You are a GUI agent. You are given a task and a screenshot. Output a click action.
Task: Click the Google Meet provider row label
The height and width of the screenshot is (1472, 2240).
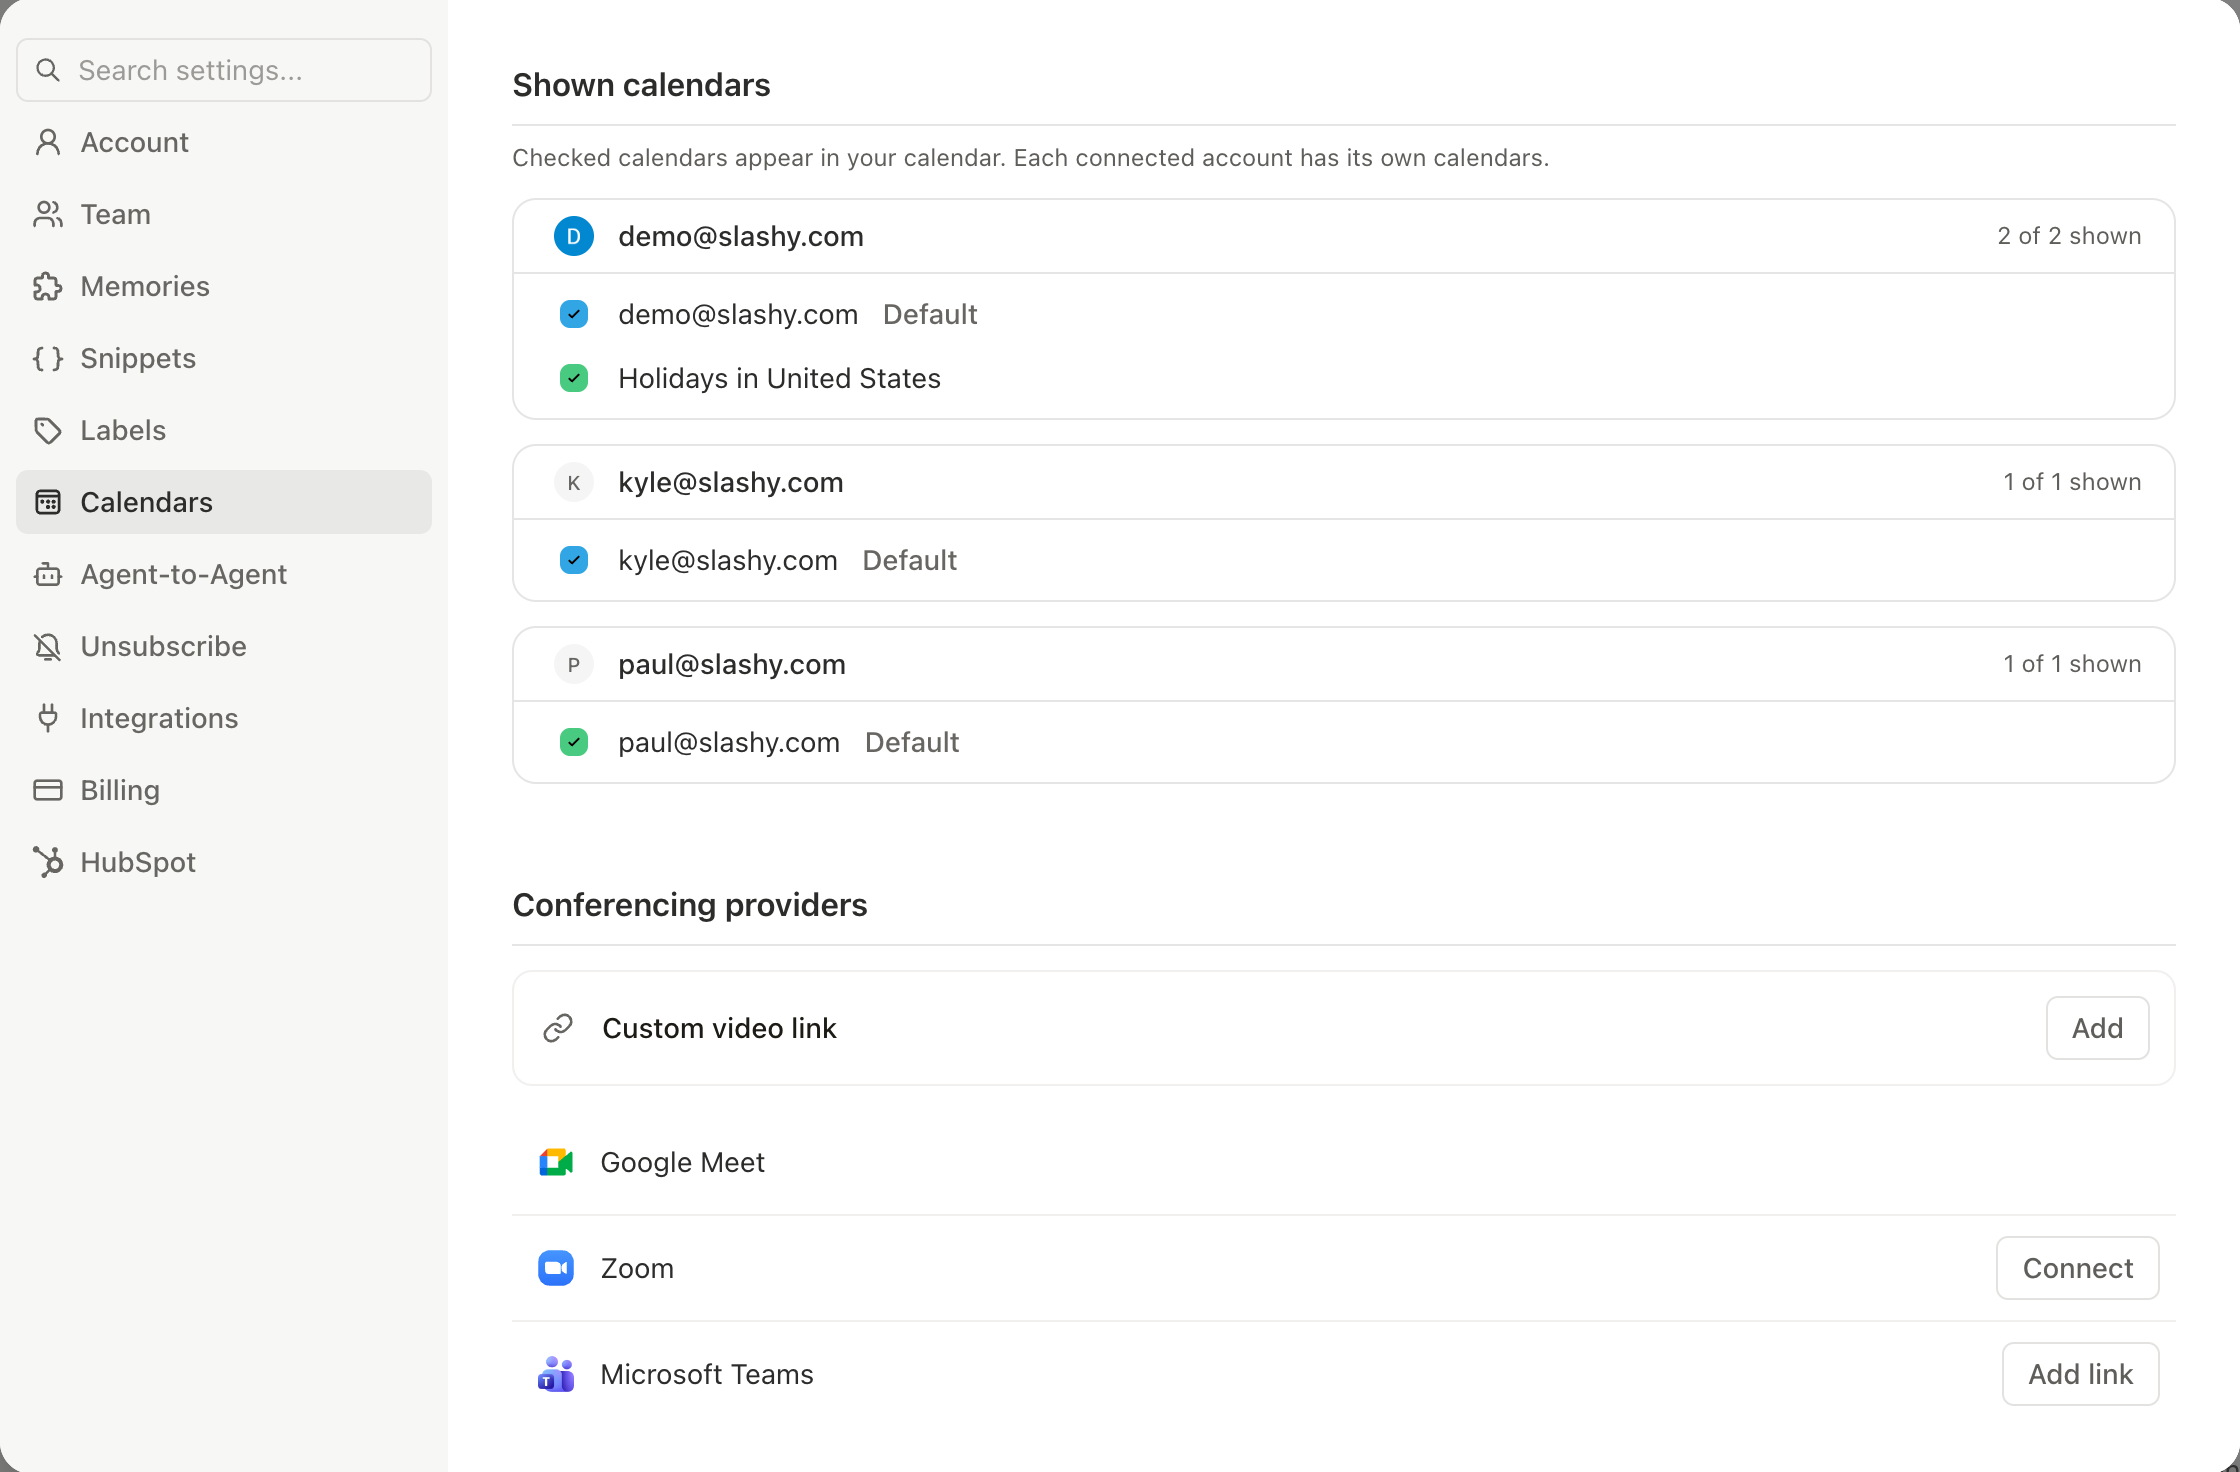click(x=682, y=1162)
